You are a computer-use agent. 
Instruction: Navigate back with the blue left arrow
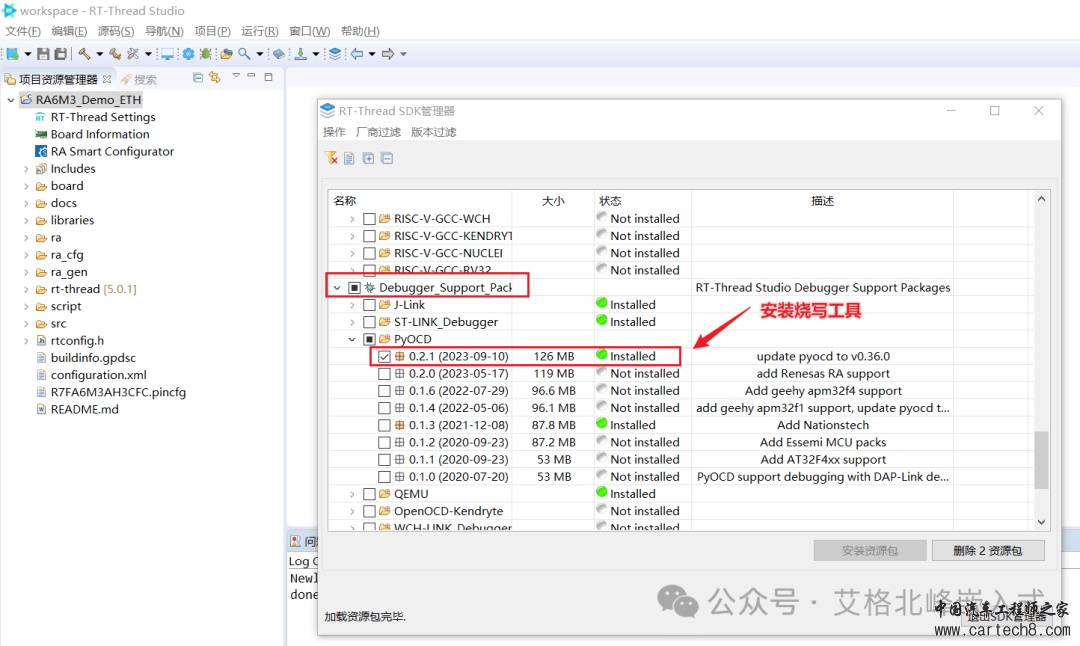pyautogui.click(x=357, y=54)
